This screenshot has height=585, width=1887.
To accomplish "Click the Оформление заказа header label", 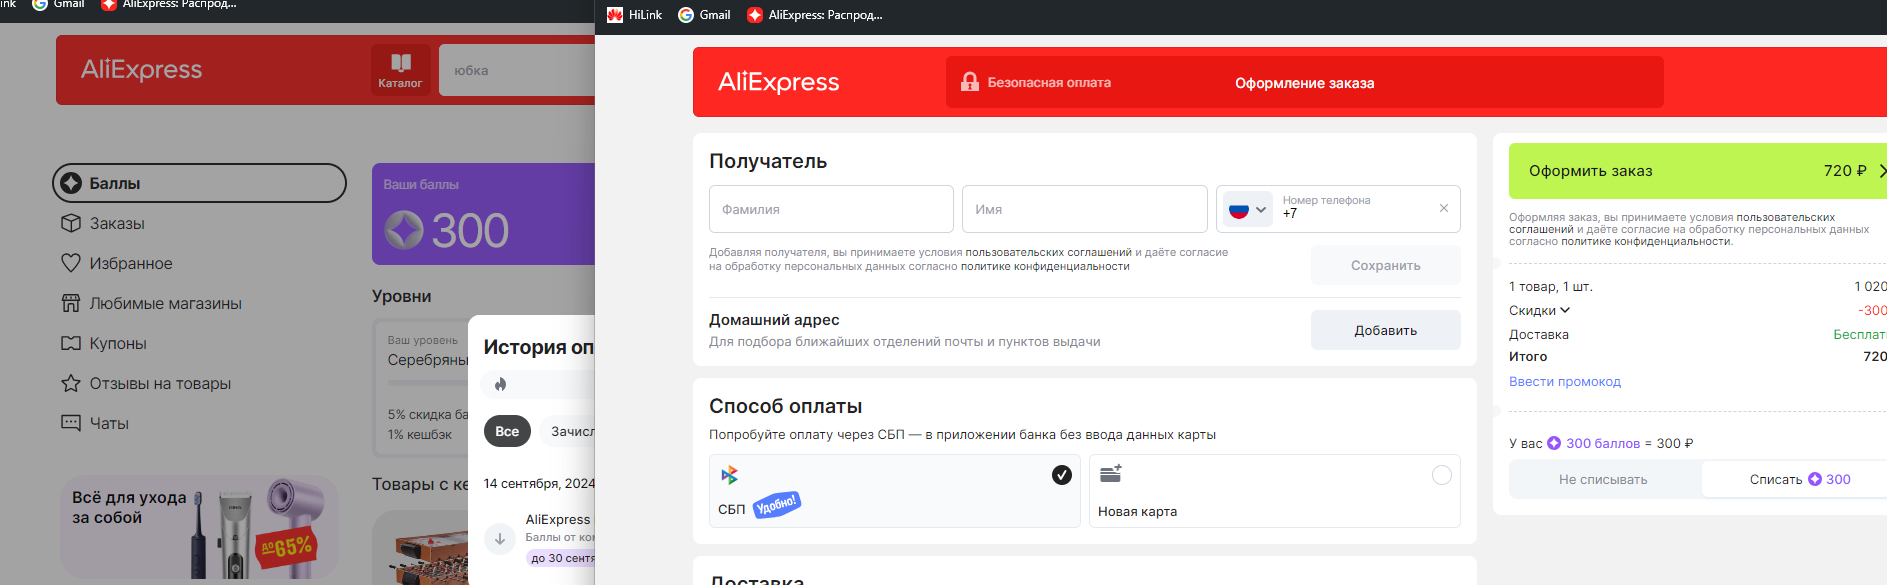I will click(x=1304, y=83).
